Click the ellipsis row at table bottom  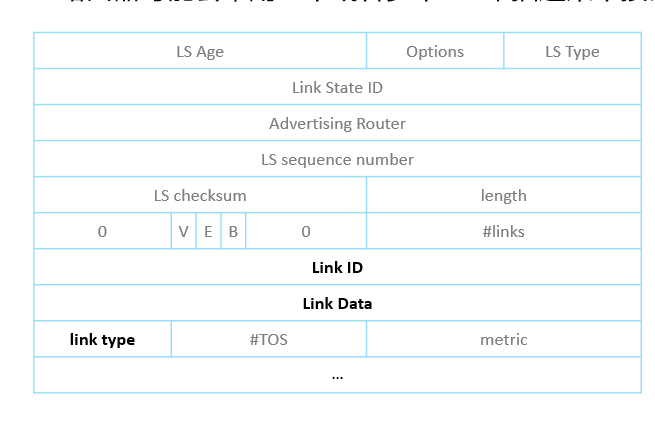pos(338,375)
